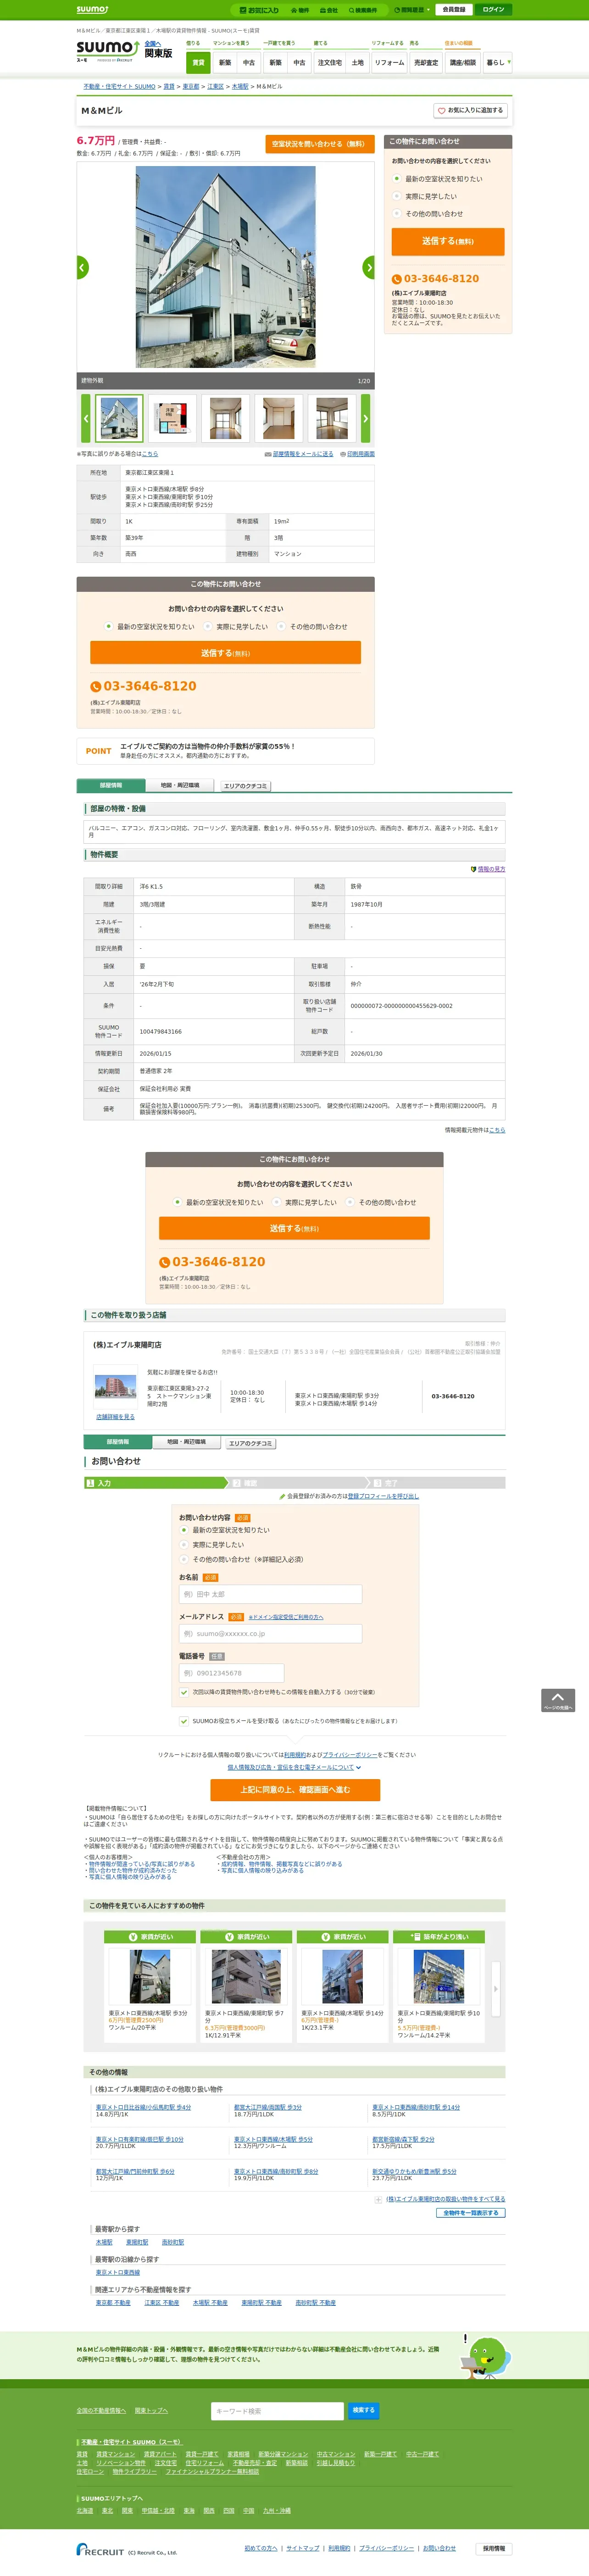This screenshot has width=589, height=2576.
Task: Add property with お気に入りに追加する heart
Action: (470, 110)
